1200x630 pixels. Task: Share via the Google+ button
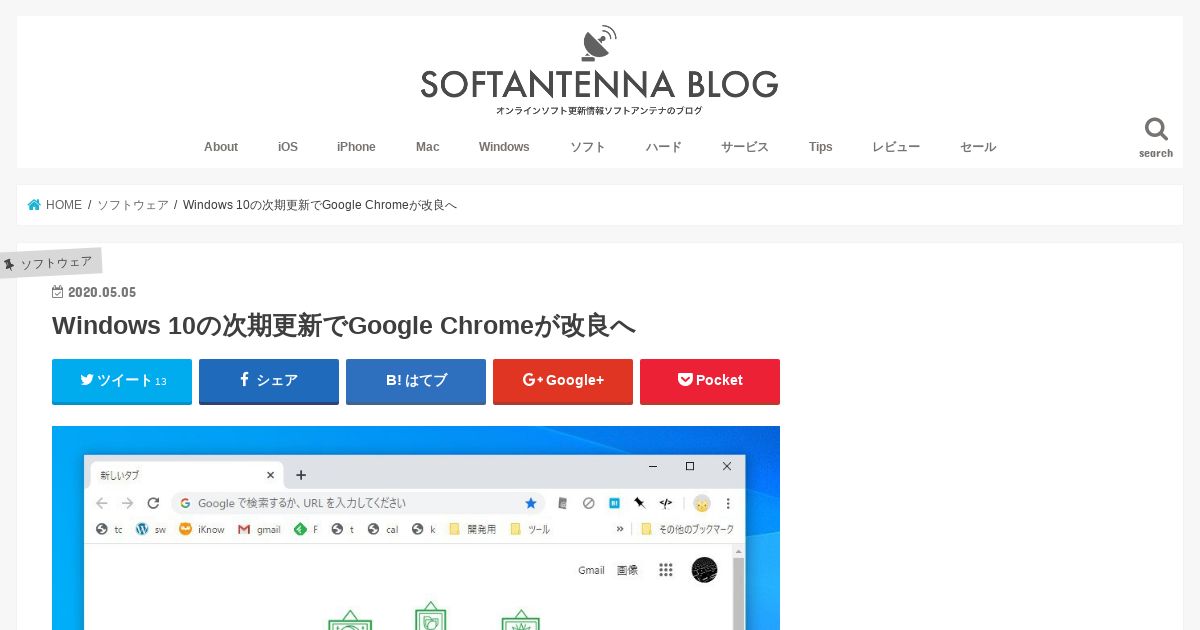tap(563, 381)
